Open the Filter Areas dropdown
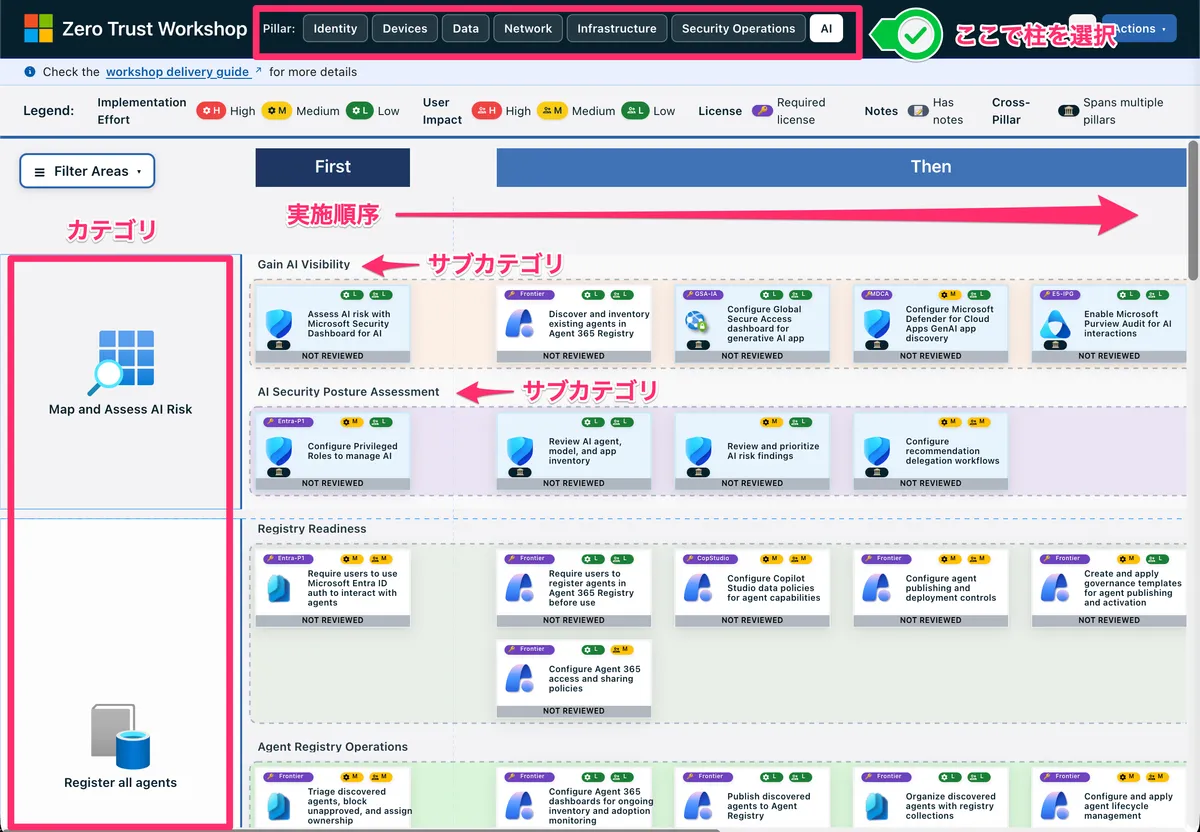The image size is (1200, 832). click(x=87, y=171)
